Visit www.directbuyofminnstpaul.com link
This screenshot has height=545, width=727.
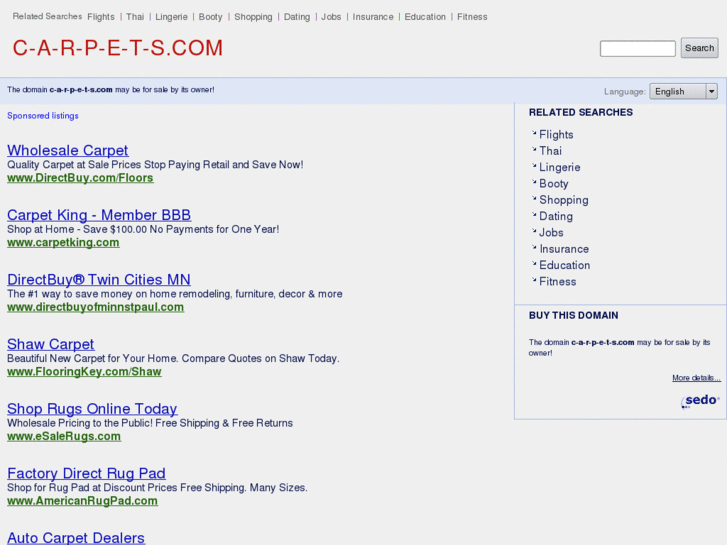point(96,307)
